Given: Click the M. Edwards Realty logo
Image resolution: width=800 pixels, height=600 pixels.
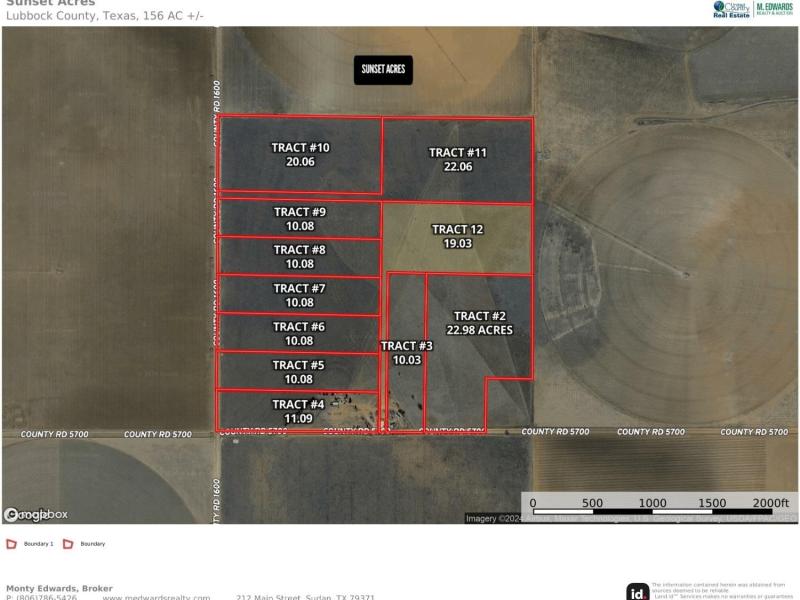Looking at the screenshot, I should (x=774, y=10).
